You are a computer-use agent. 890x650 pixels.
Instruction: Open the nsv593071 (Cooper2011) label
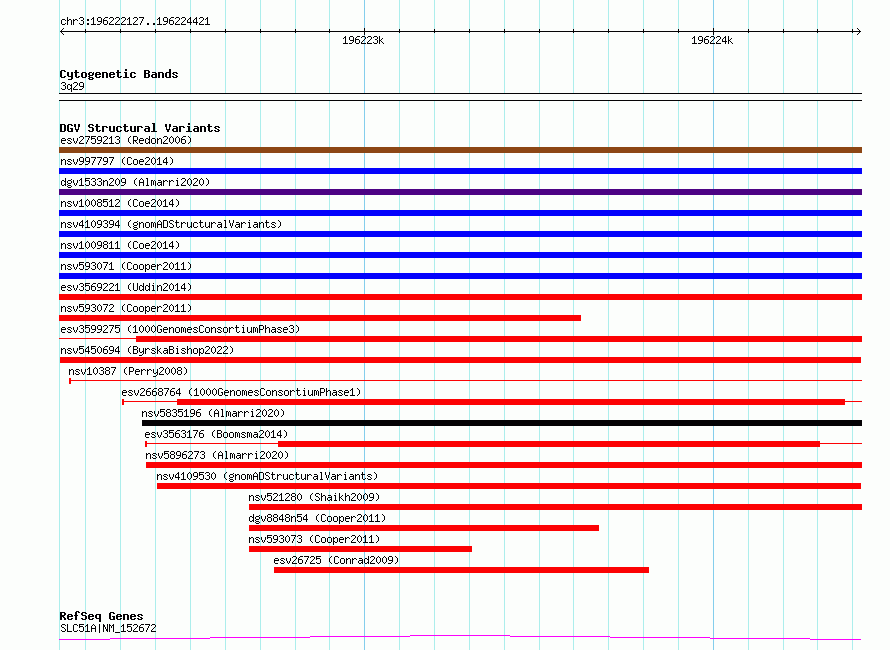(126, 266)
